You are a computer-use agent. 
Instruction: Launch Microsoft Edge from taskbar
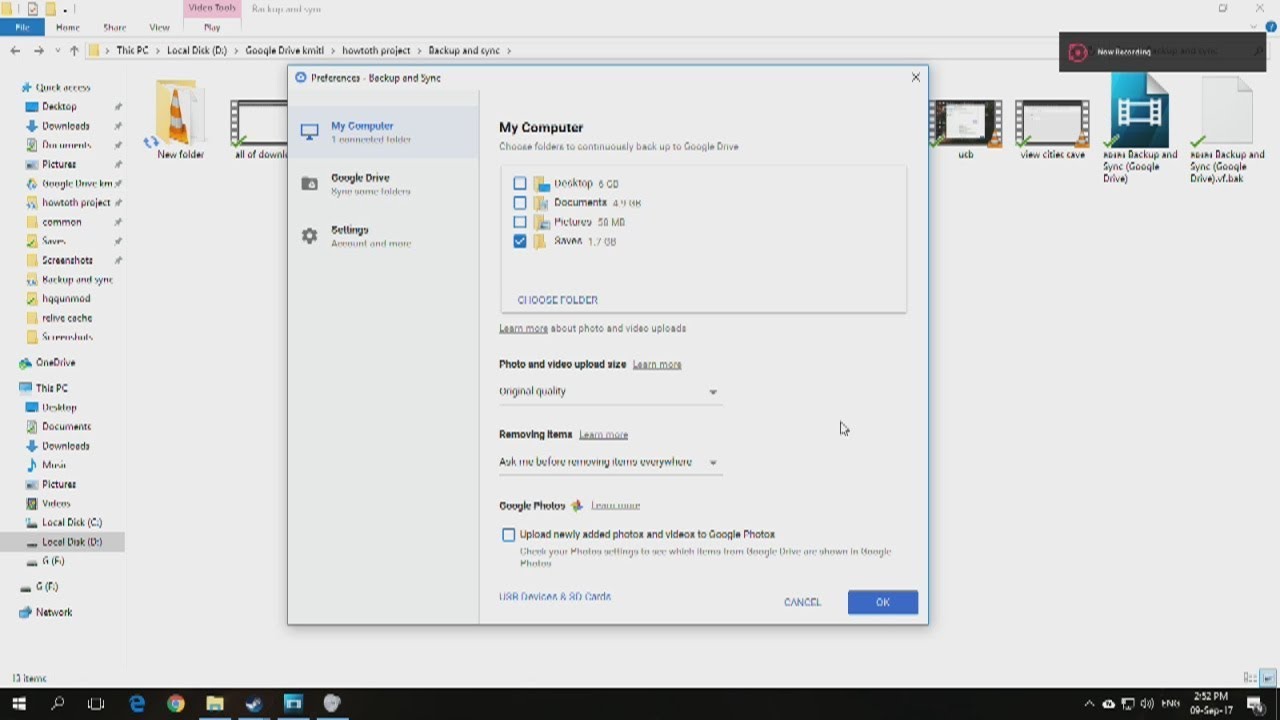pos(137,704)
